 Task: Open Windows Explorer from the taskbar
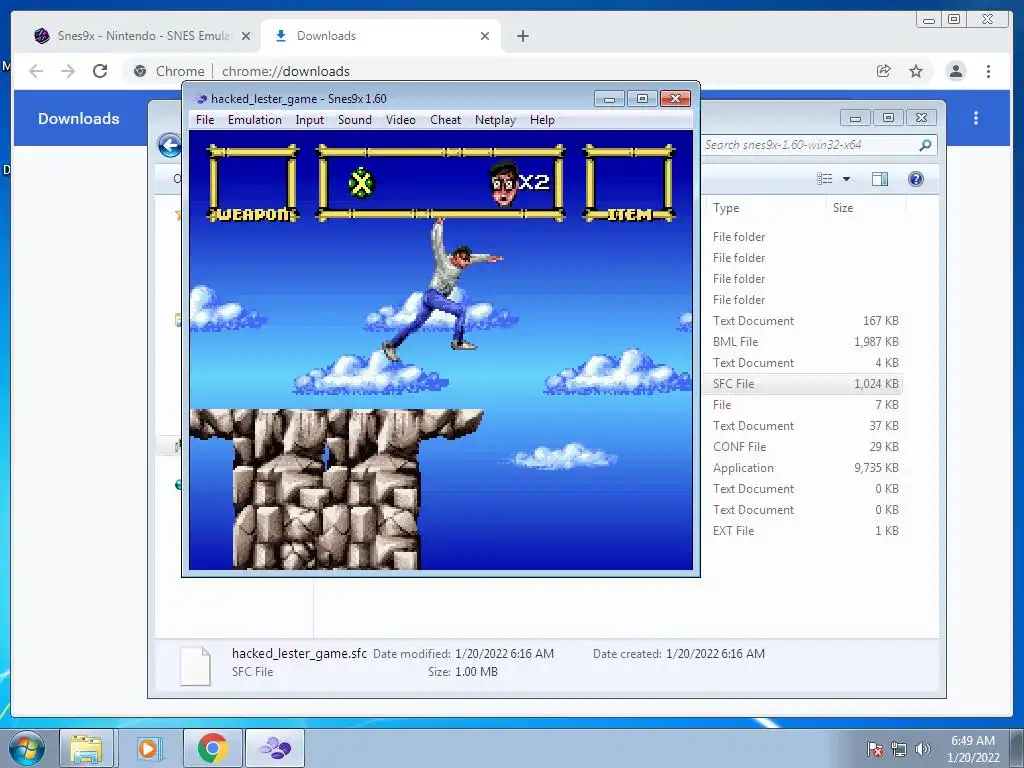(x=87, y=748)
